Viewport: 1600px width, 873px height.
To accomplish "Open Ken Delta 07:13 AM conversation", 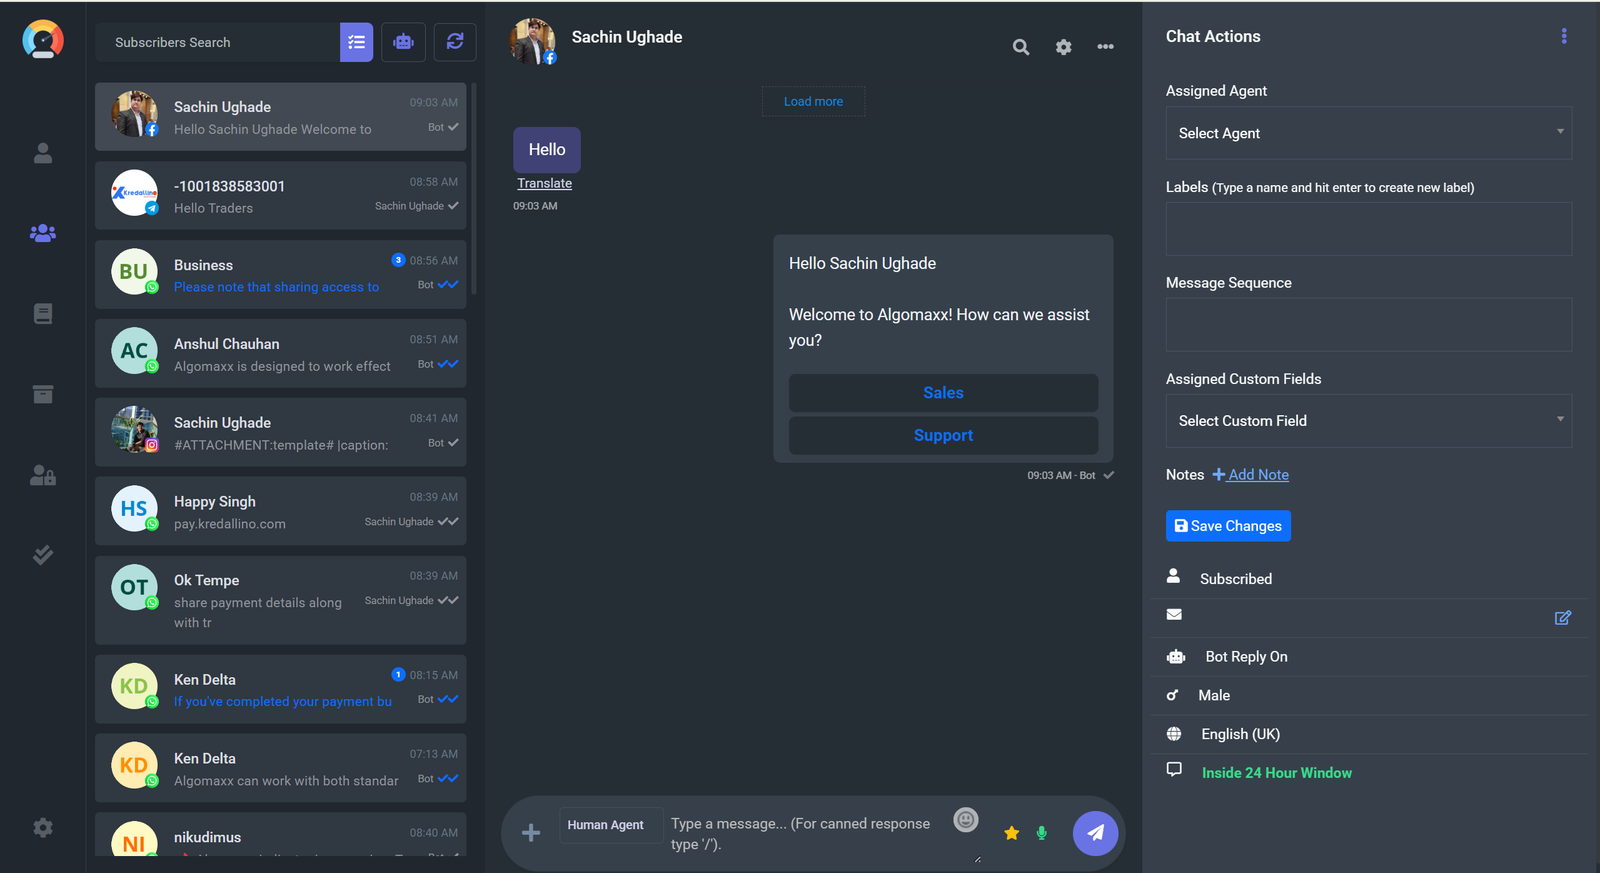I will coord(281,768).
